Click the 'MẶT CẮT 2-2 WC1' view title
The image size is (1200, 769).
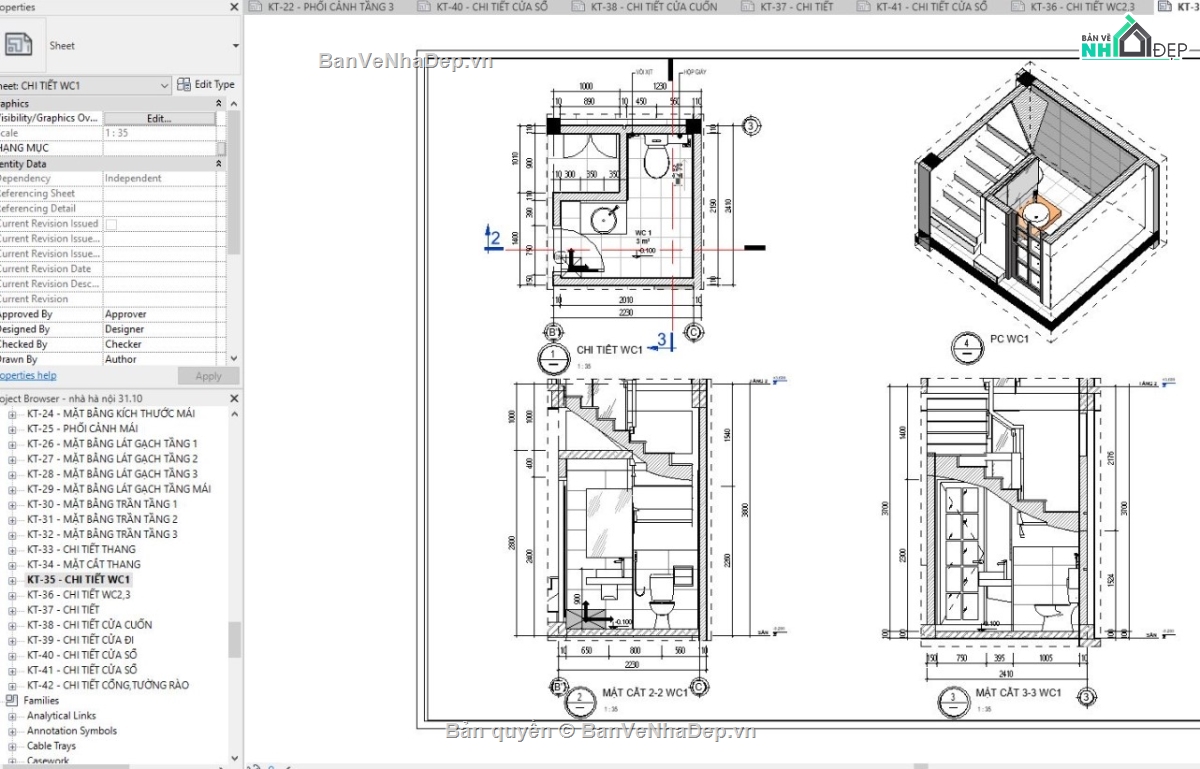pyautogui.click(x=645, y=693)
